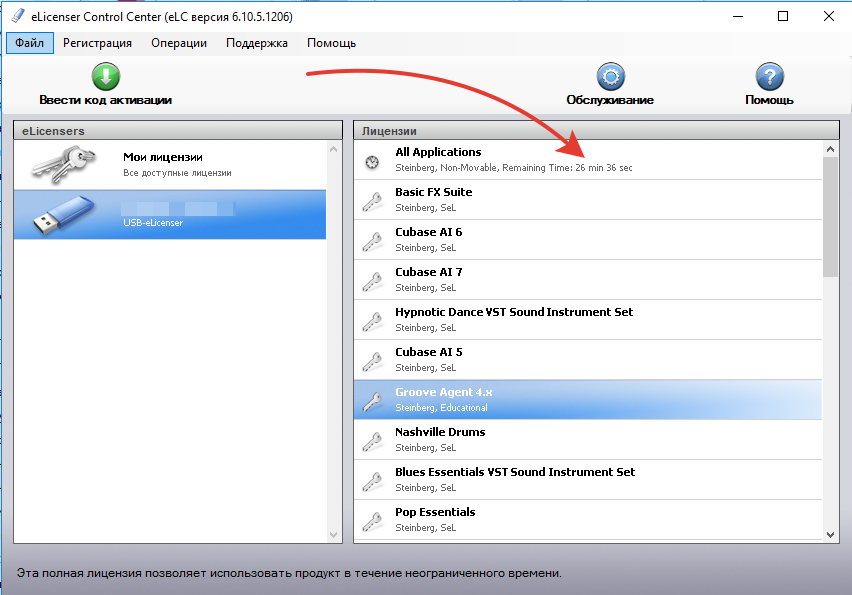Select the Cubase AI 6 license
852x595 pixels.
click(587, 240)
